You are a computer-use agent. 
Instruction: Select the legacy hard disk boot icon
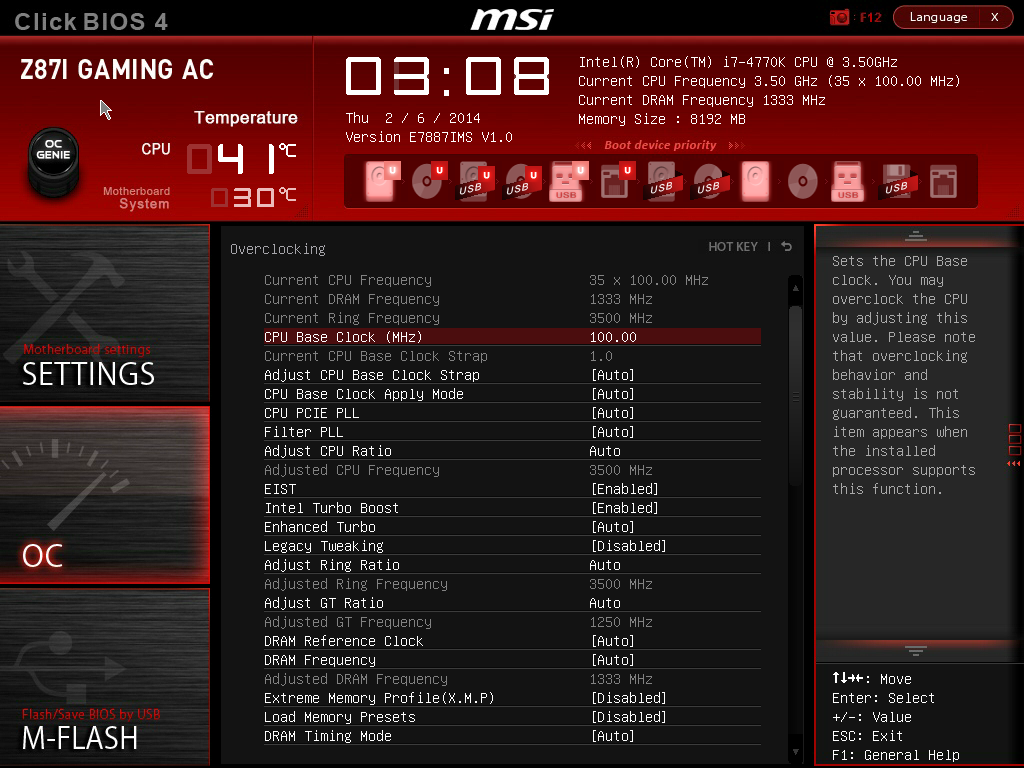[x=756, y=180]
